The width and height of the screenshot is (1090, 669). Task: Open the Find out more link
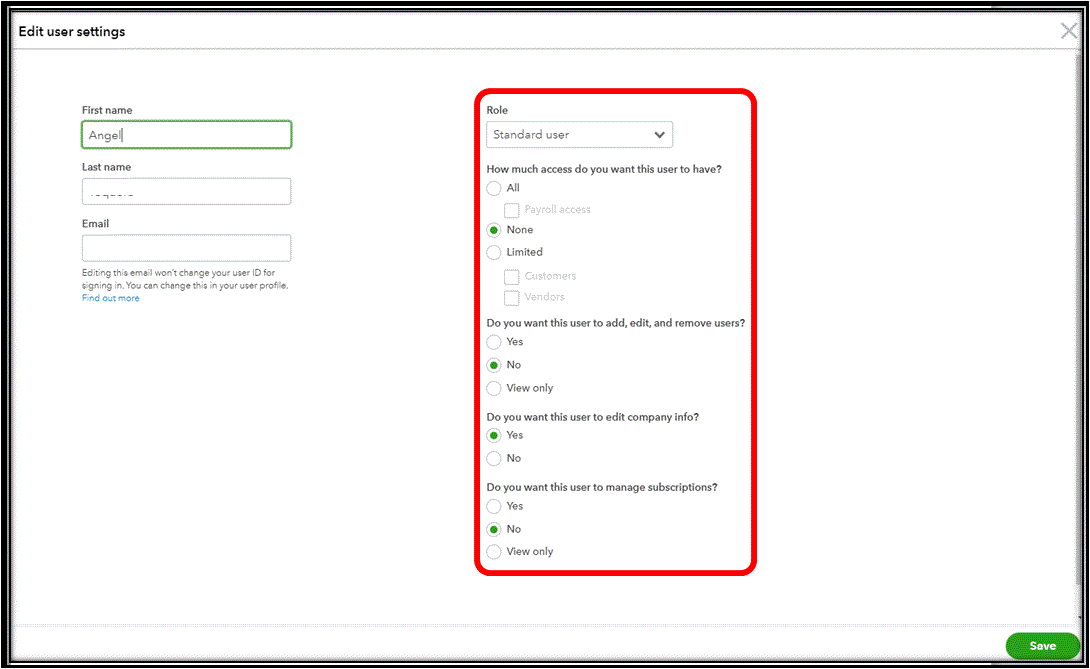[111, 298]
